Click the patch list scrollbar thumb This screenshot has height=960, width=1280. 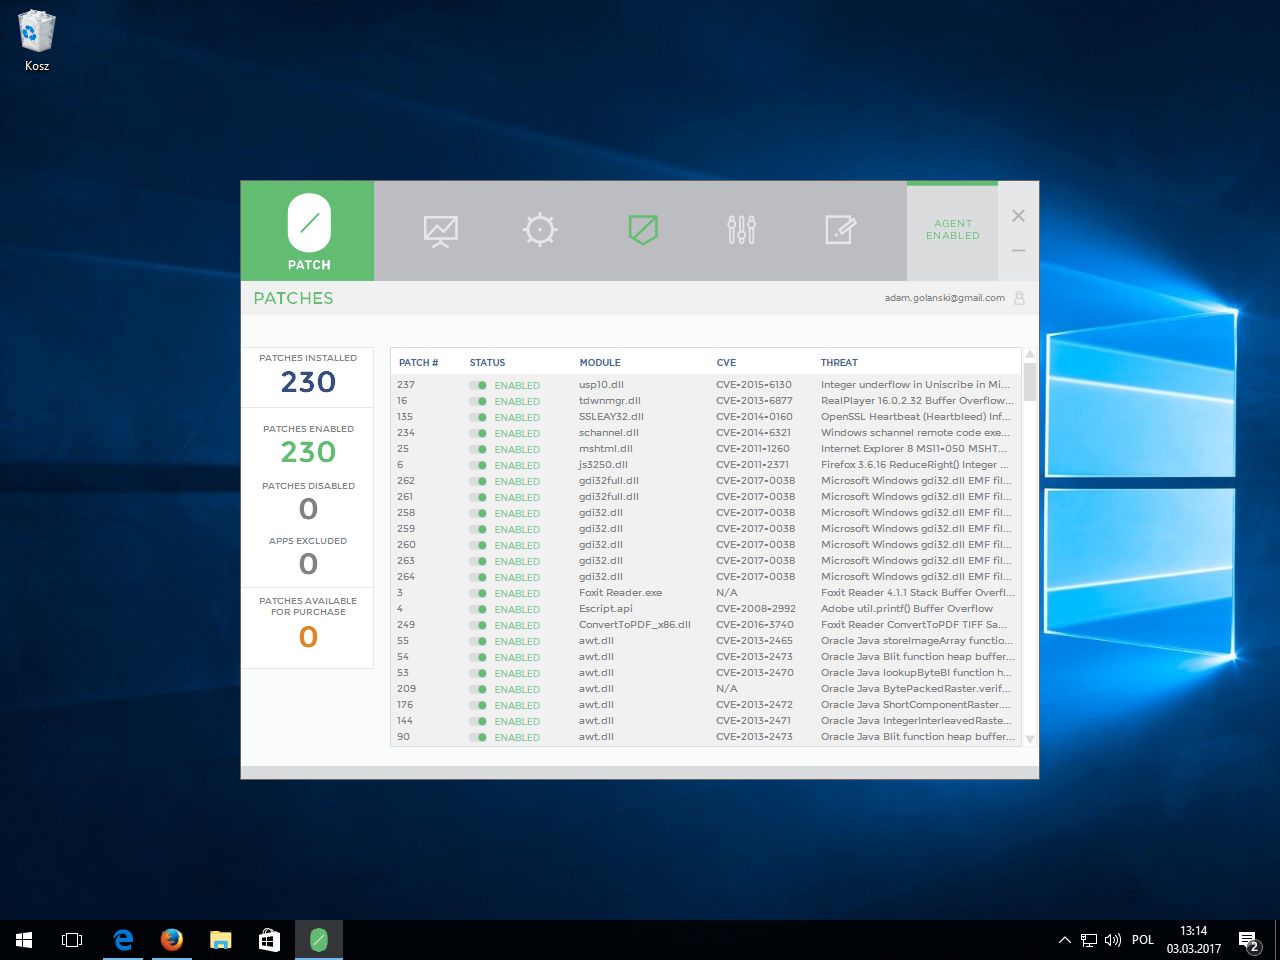click(1030, 380)
